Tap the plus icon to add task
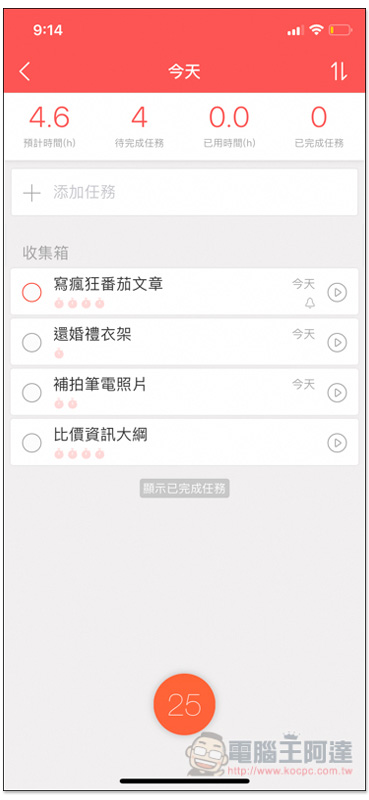 [x=32, y=193]
